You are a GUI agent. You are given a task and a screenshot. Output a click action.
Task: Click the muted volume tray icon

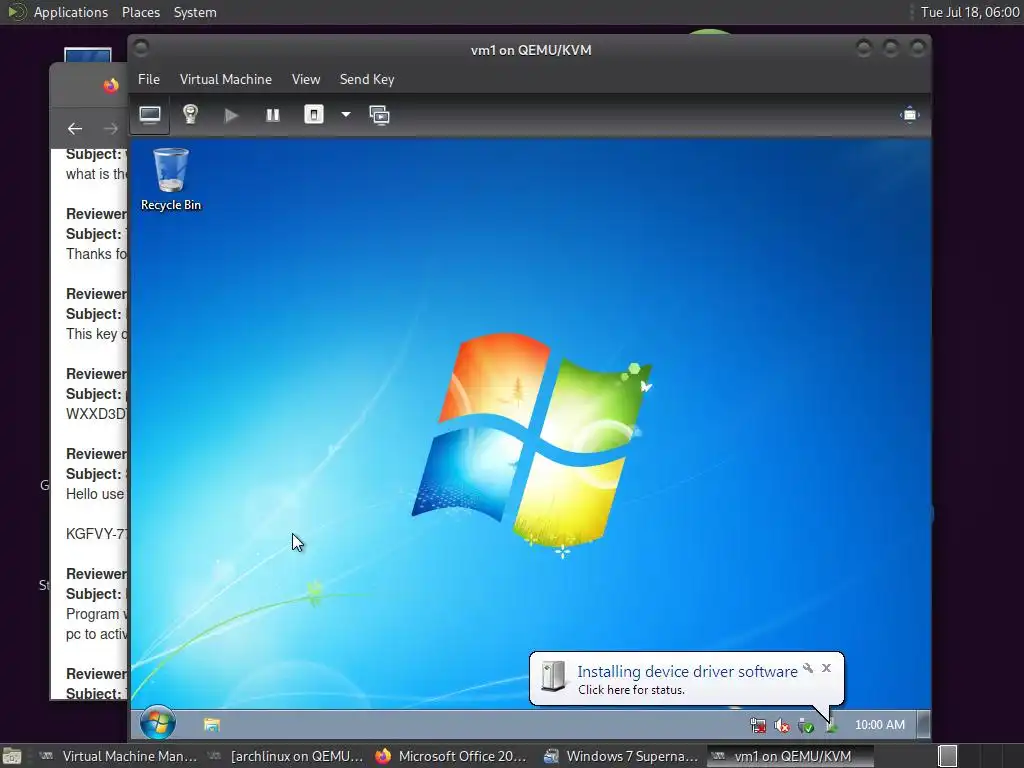(782, 726)
